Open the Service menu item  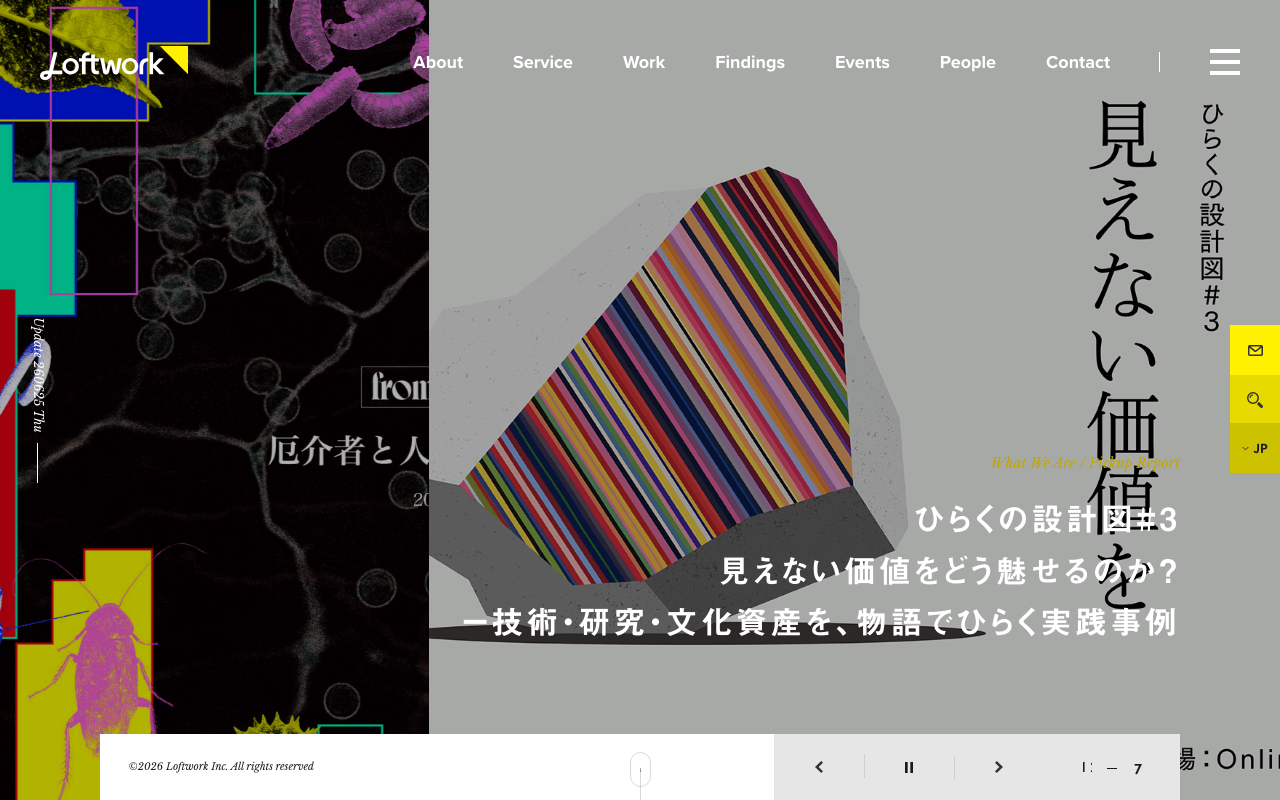(543, 62)
